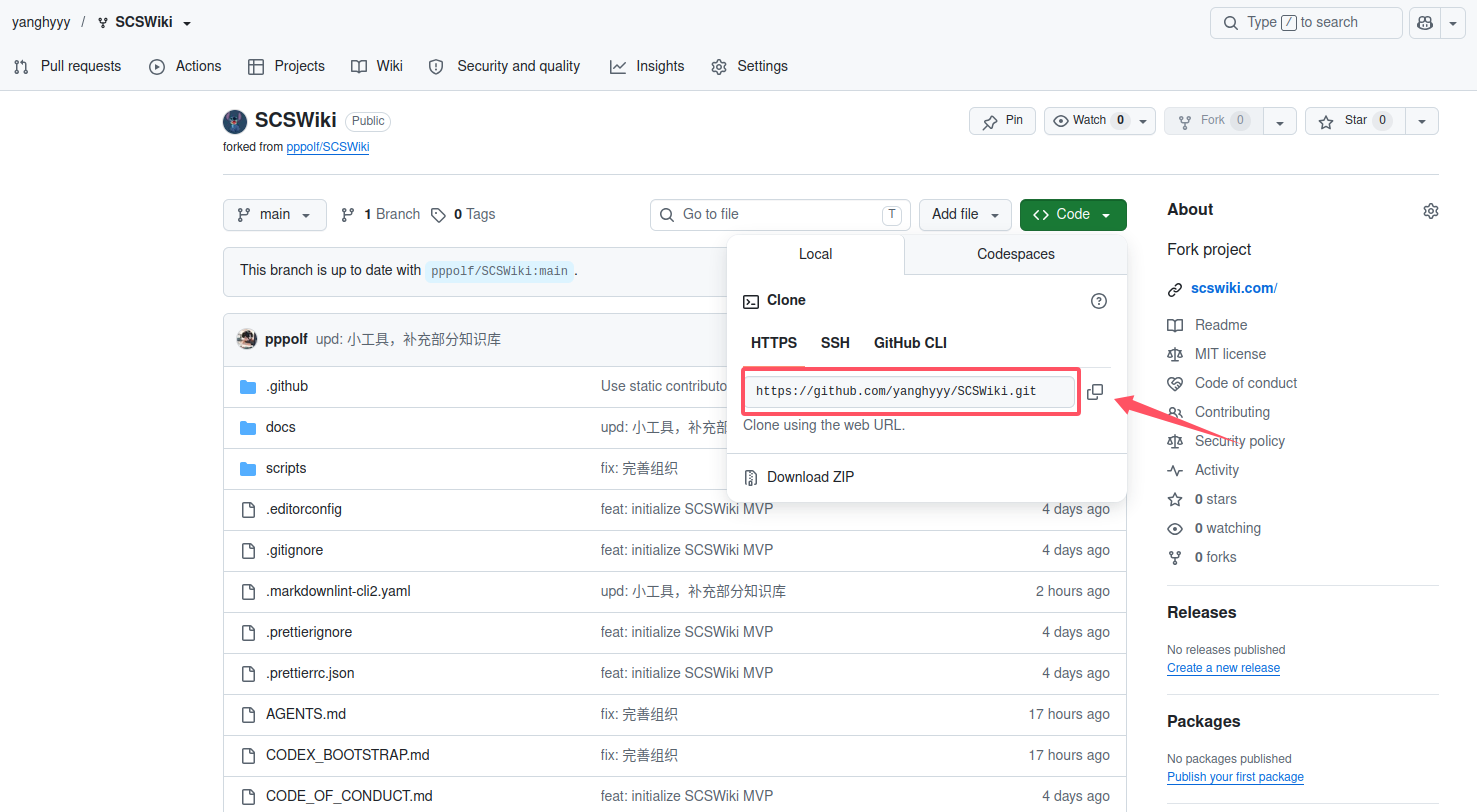Screen dimensions: 1477x812
Task: Open the Insights tab
Action: pyautogui.click(x=647, y=67)
